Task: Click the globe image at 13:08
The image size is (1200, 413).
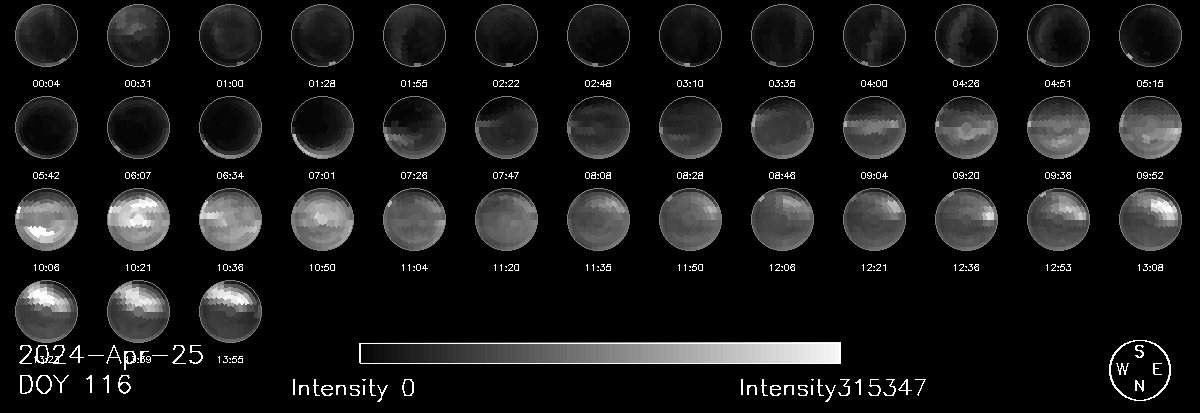Action: point(1150,220)
